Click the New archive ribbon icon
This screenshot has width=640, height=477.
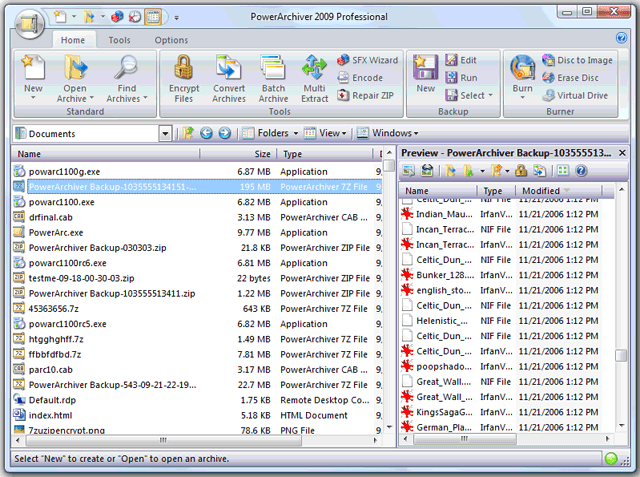[x=33, y=67]
